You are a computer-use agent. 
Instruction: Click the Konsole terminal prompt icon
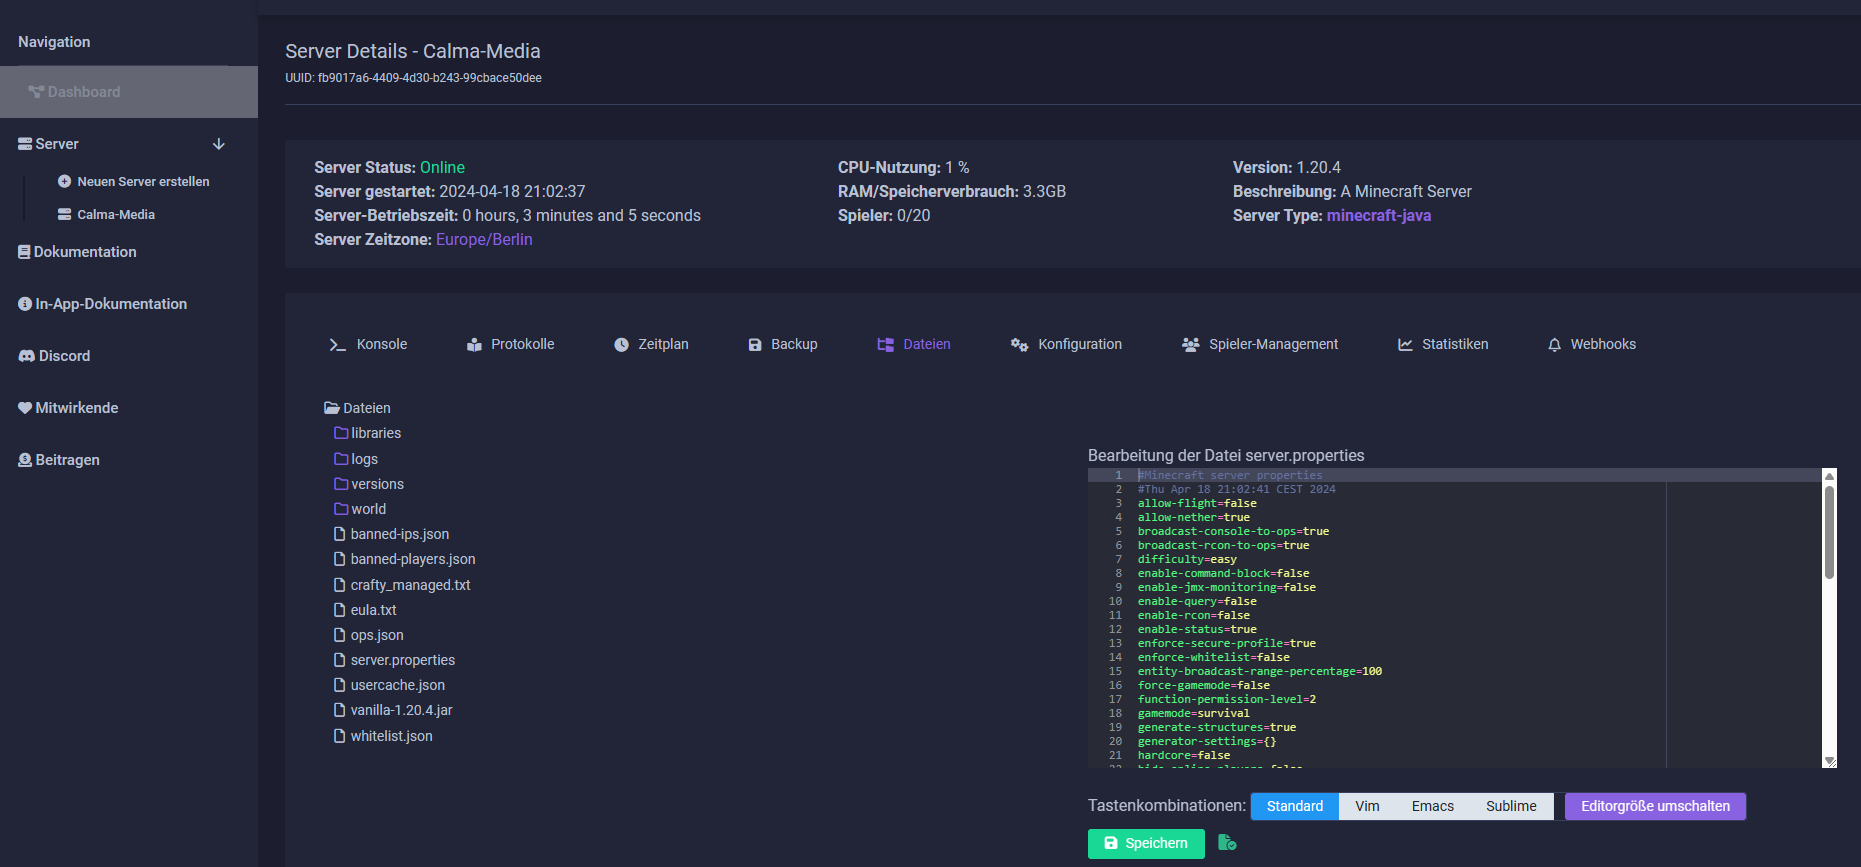pos(337,344)
